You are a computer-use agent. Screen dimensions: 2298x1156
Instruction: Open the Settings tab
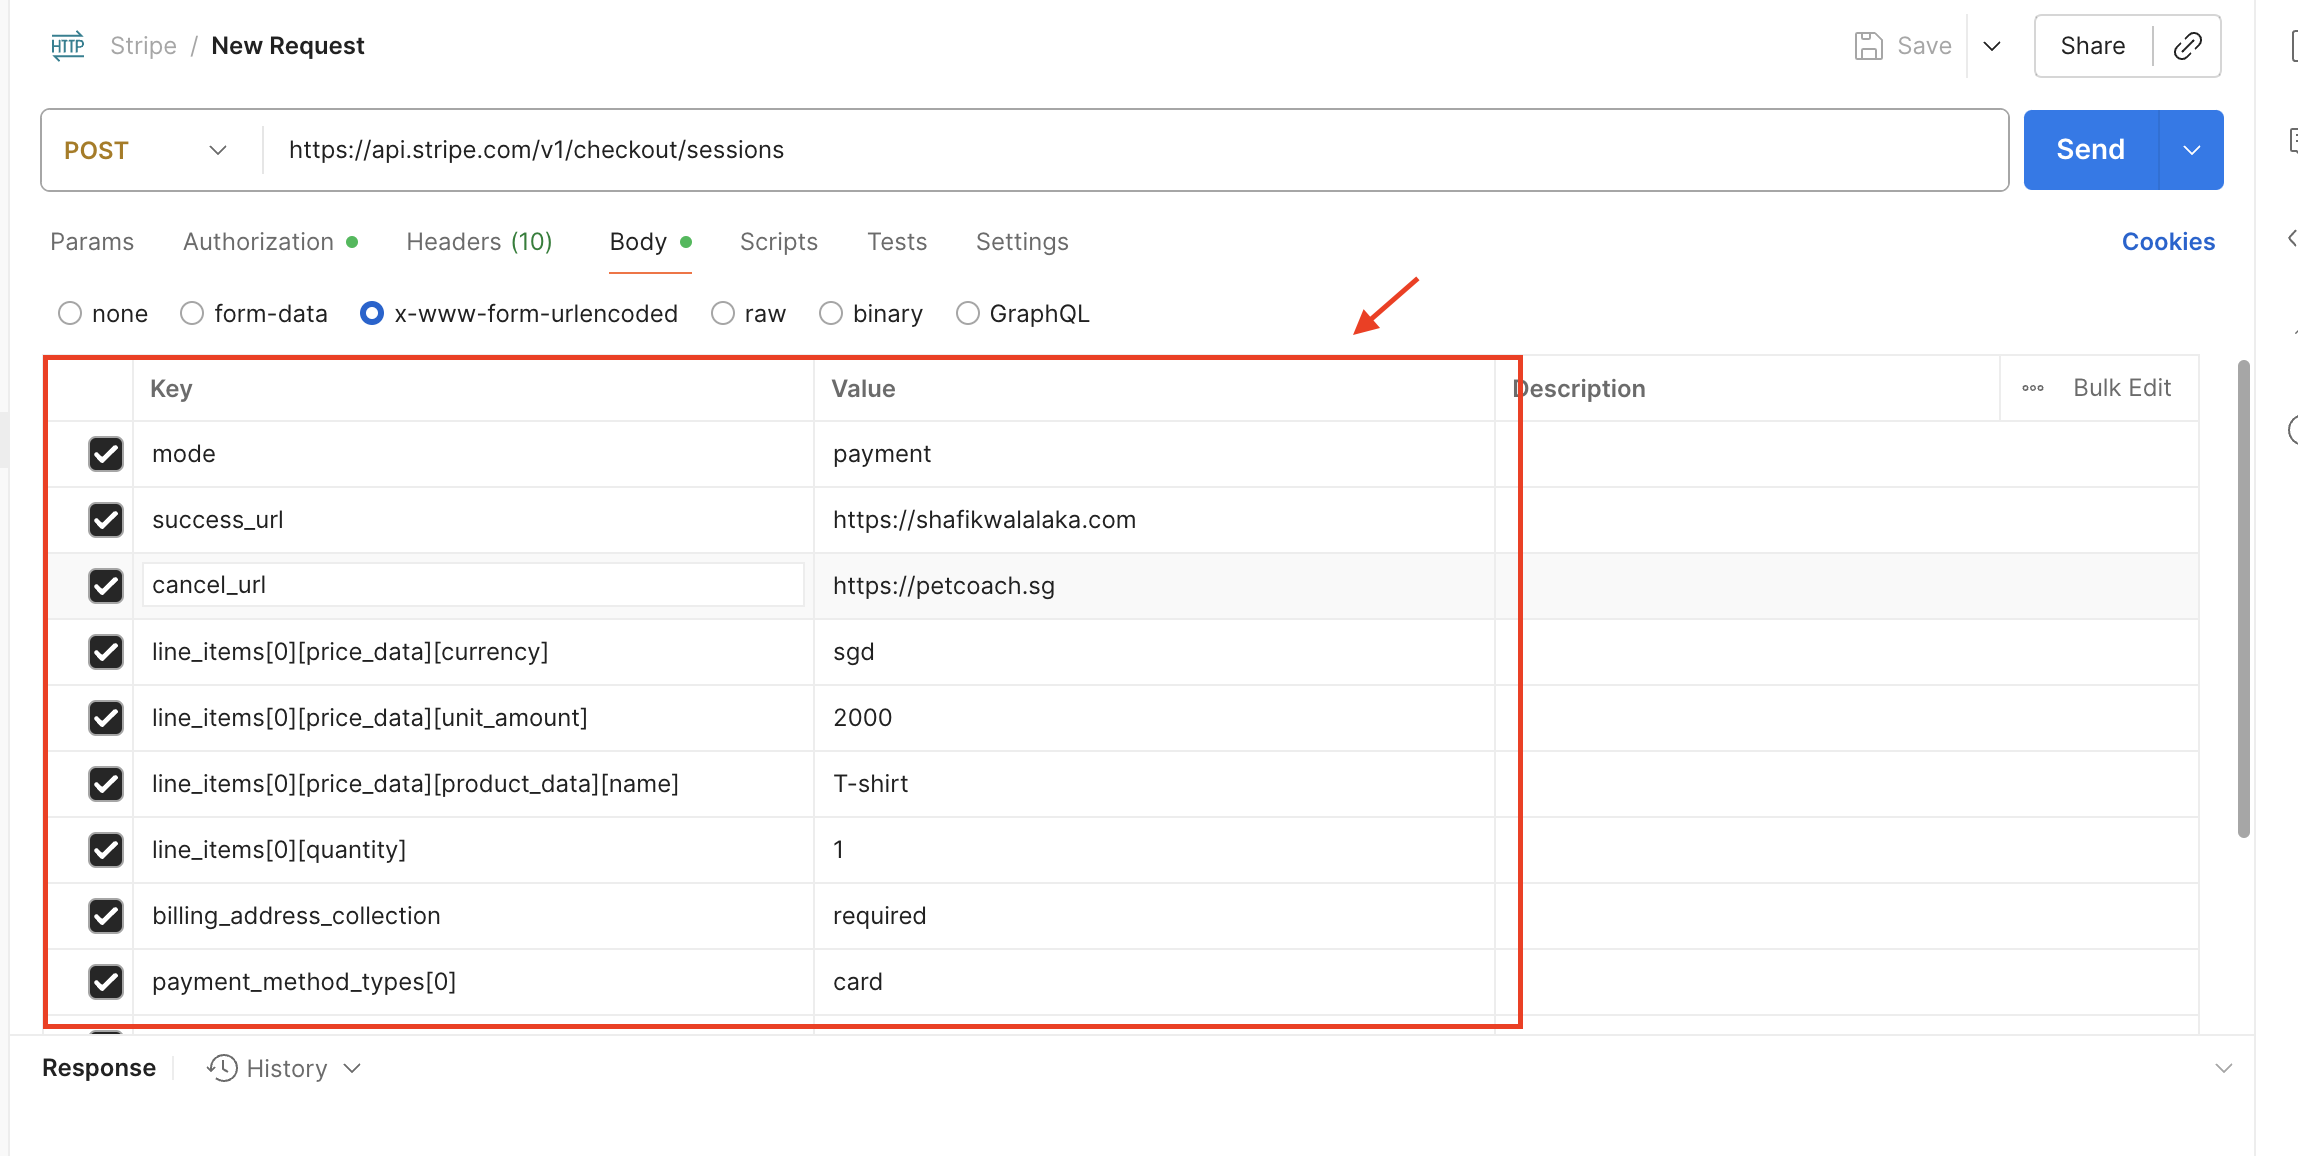tap(1022, 242)
